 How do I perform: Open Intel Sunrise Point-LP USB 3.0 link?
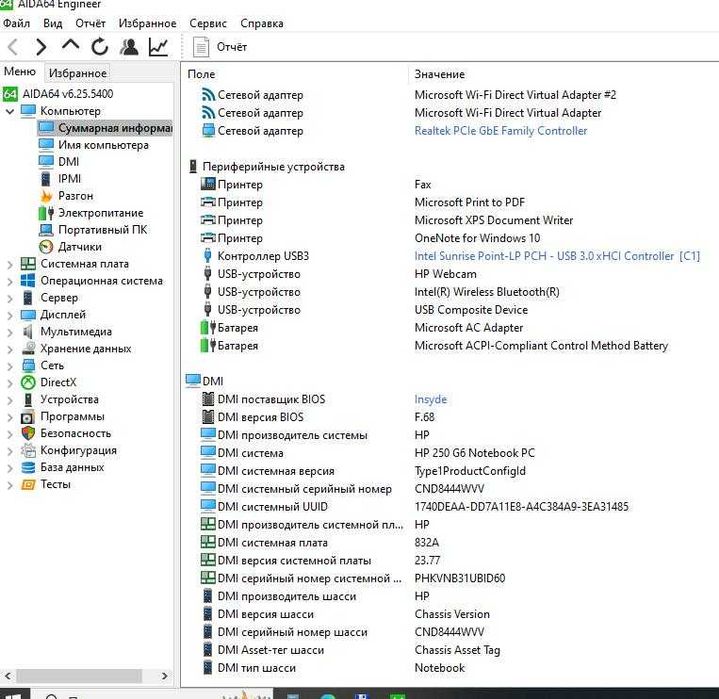557,256
